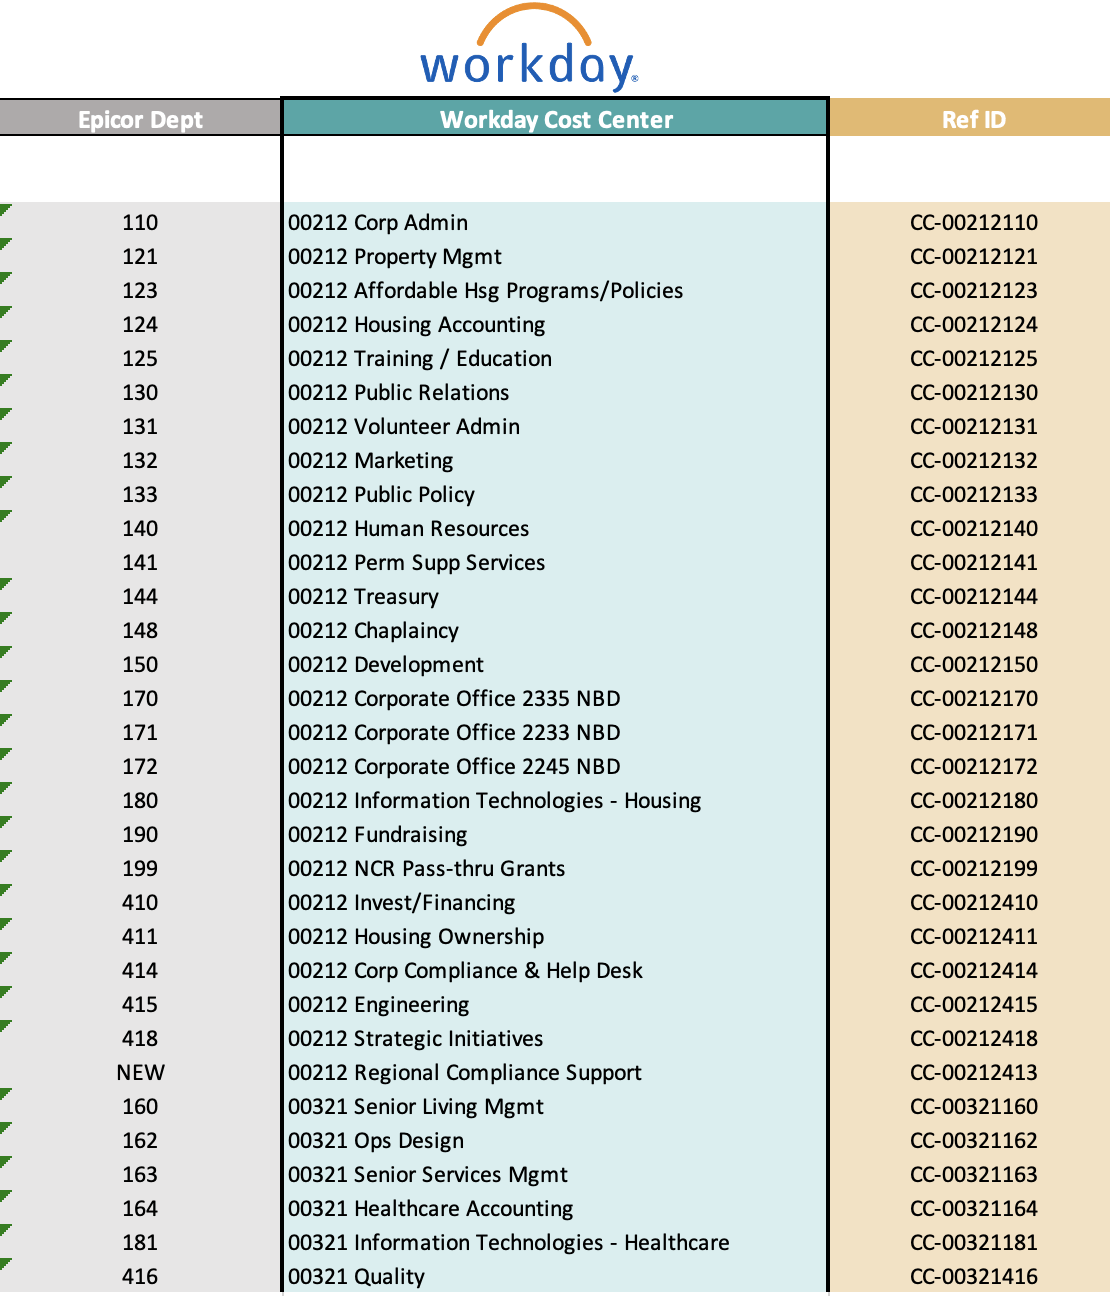Viewport: 1110px width, 1296px height.
Task: Select the 00212 Housing Accounting cell
Action: click(x=556, y=324)
